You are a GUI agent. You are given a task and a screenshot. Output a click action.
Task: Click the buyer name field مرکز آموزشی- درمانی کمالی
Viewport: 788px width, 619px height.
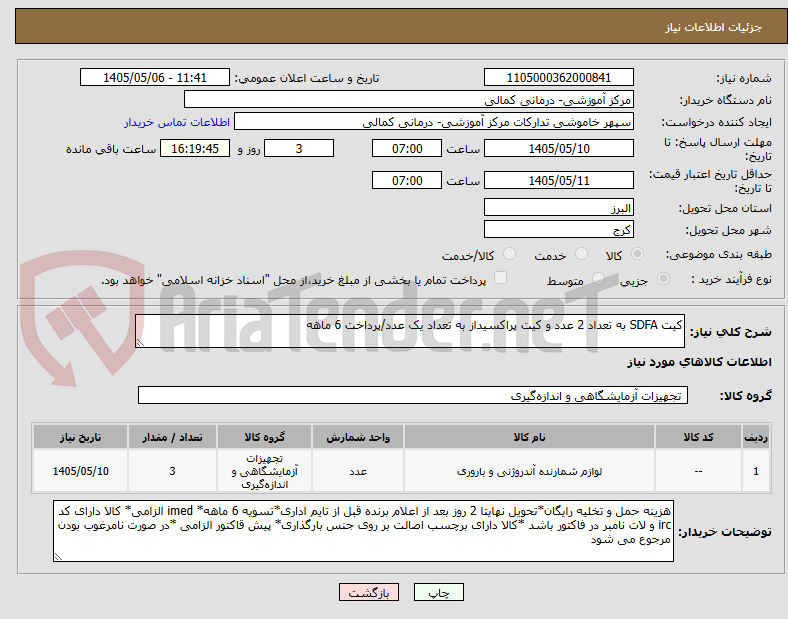409,99
